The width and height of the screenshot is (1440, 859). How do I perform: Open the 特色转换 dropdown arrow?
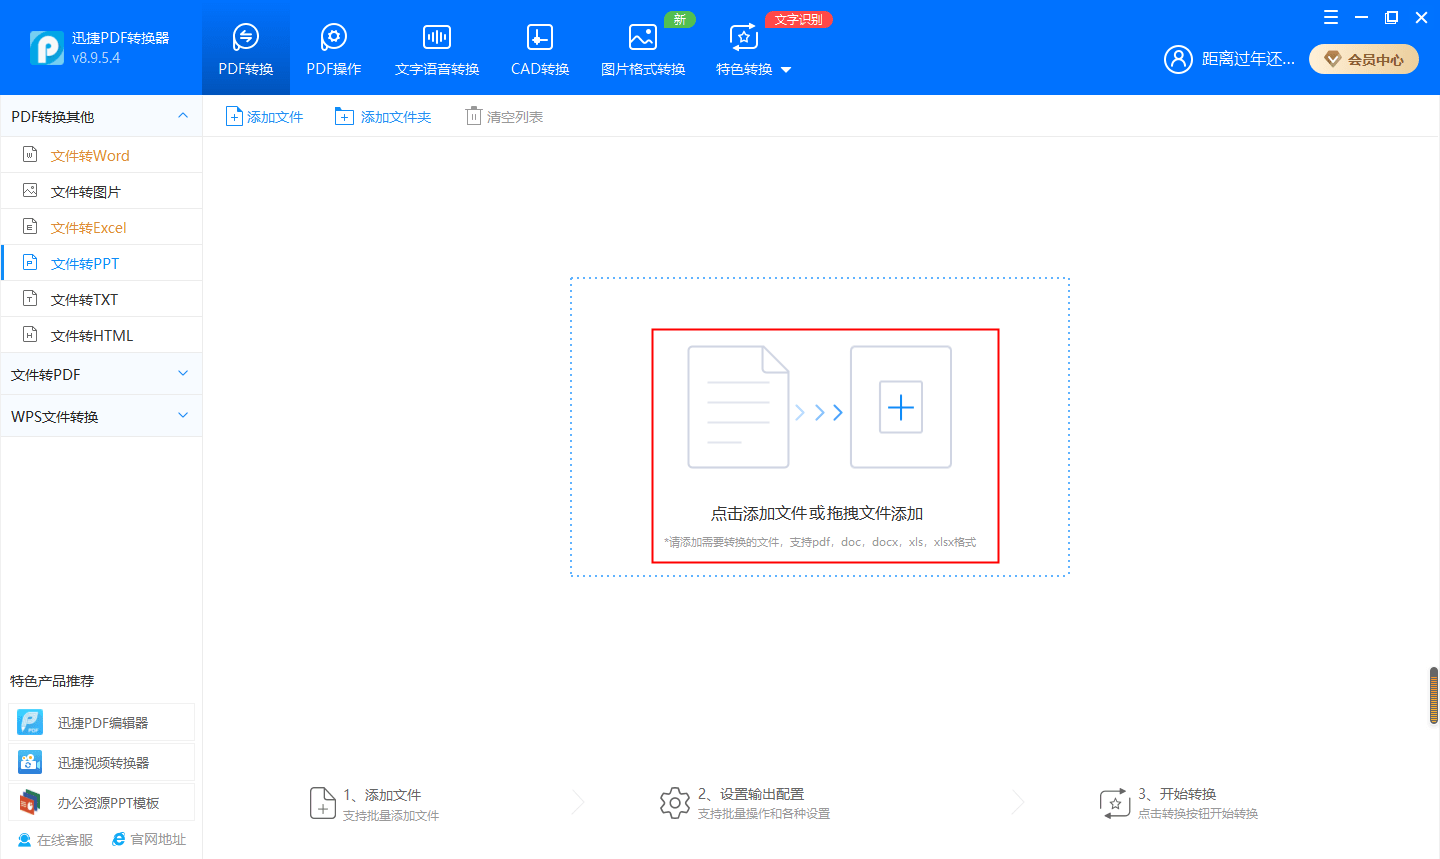(x=786, y=70)
